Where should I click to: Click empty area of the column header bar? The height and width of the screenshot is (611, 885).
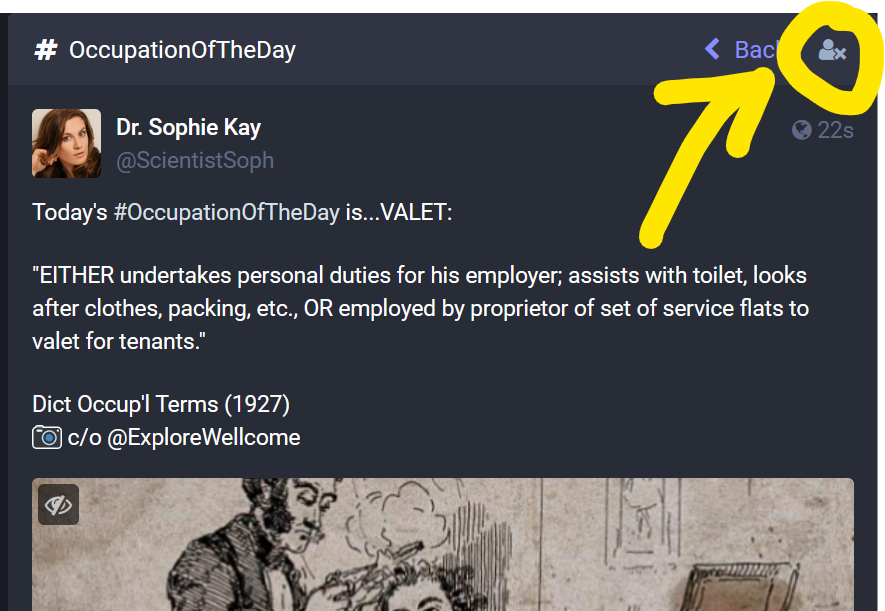pyautogui.click(x=500, y=50)
